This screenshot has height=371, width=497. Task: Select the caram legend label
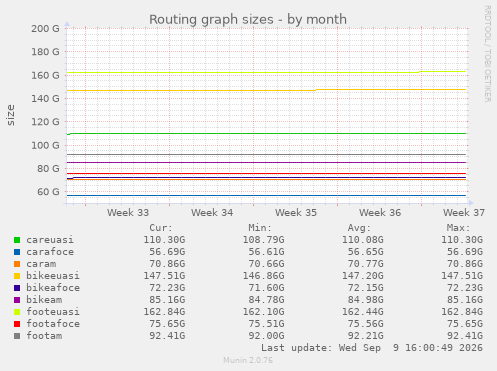(x=41, y=264)
